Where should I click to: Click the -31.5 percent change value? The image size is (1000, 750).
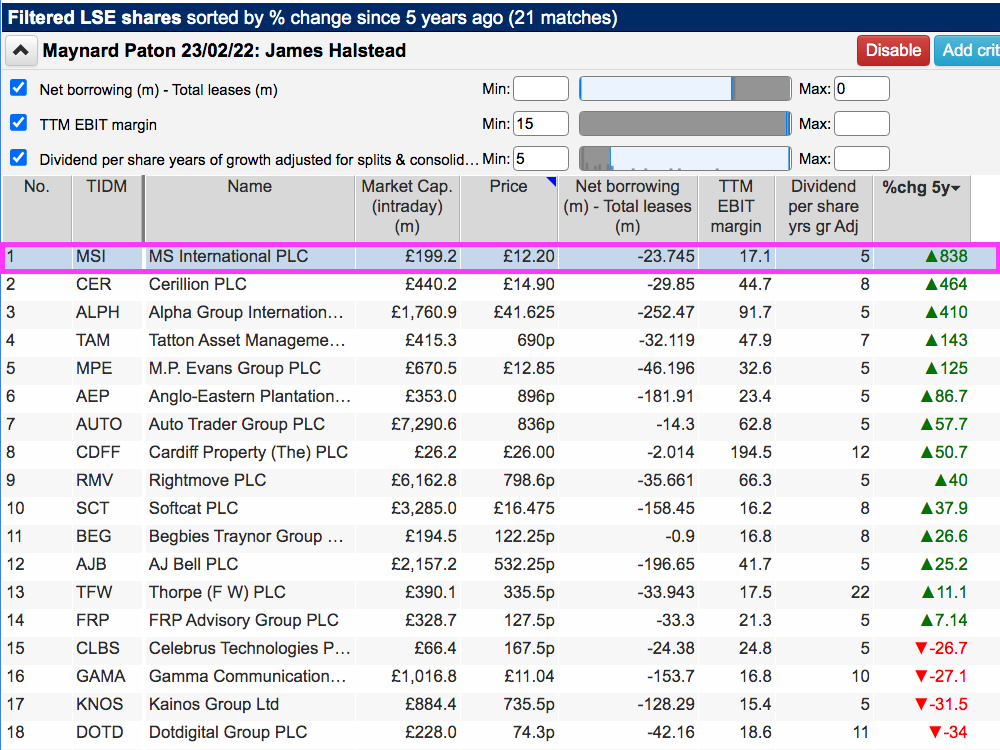tap(941, 705)
